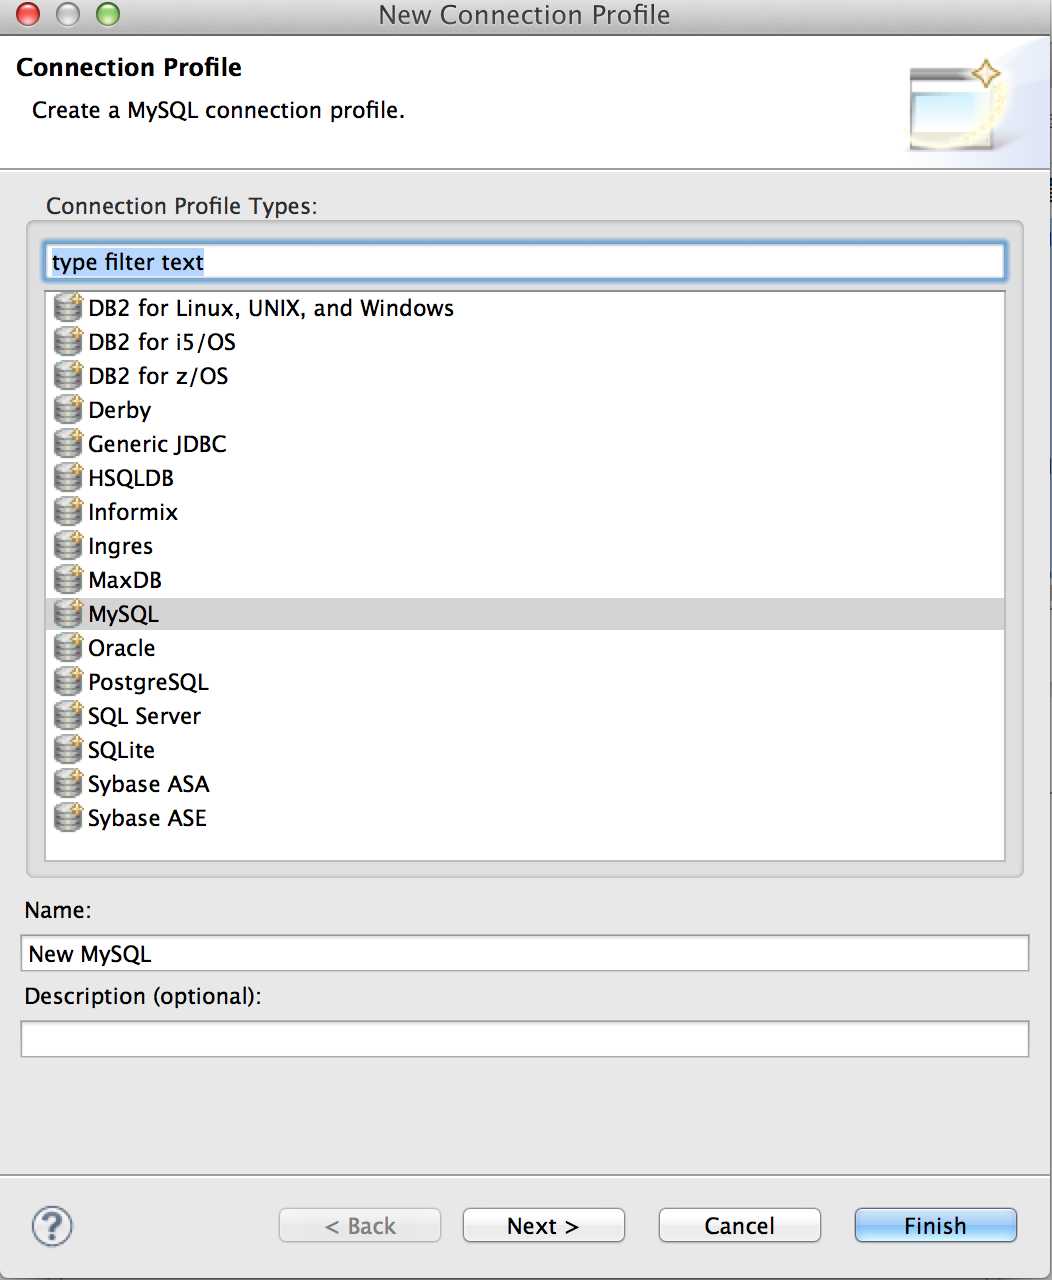Click the DB2 for i5/OS database icon
The image size is (1052, 1280).
click(x=68, y=341)
